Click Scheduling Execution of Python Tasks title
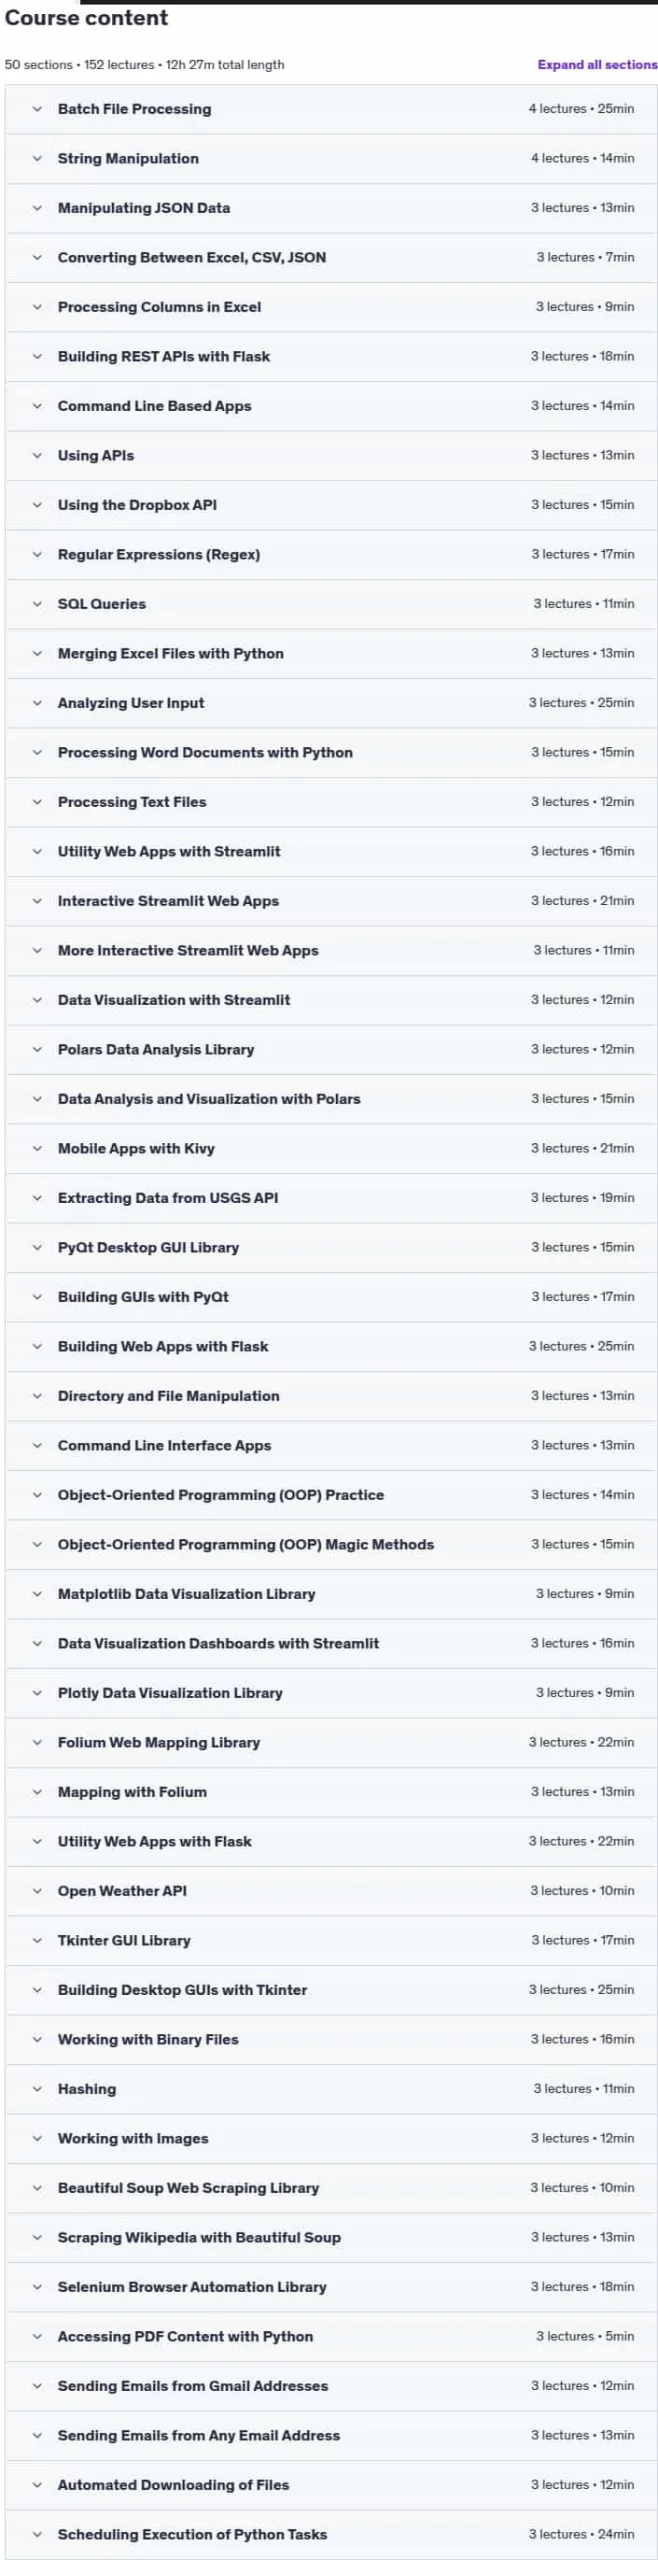The height and width of the screenshot is (2560, 658). coord(192,2534)
